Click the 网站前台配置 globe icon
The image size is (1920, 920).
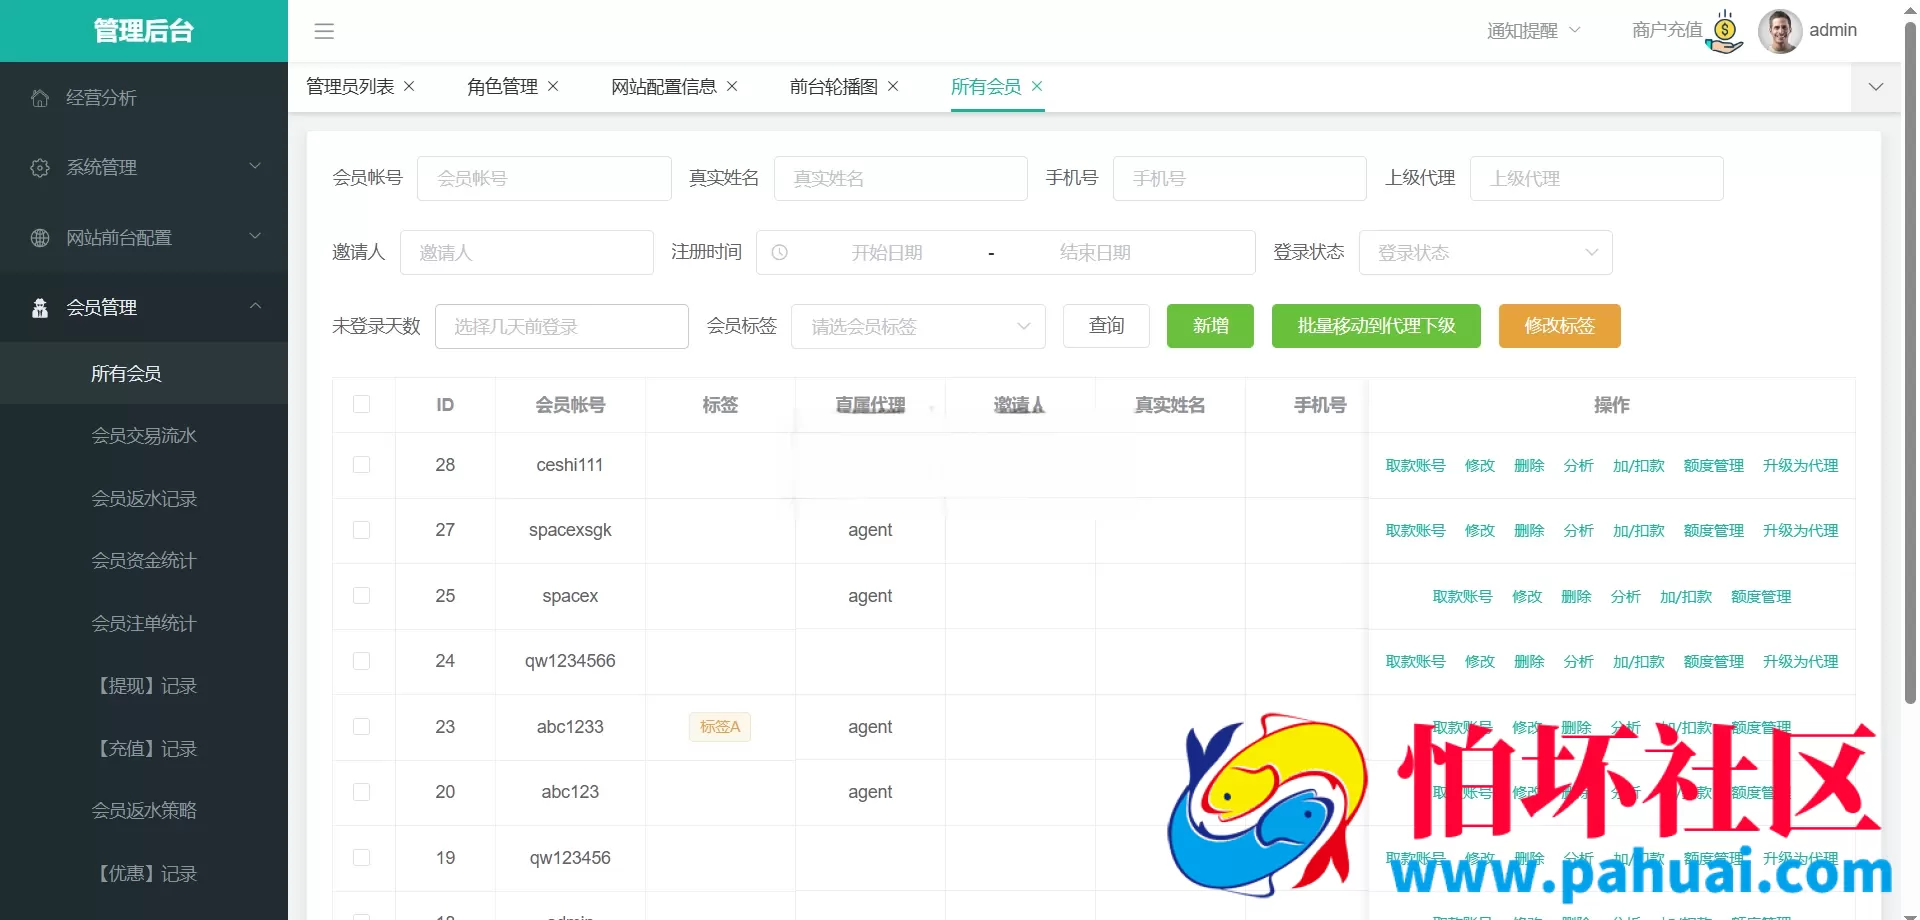[40, 237]
